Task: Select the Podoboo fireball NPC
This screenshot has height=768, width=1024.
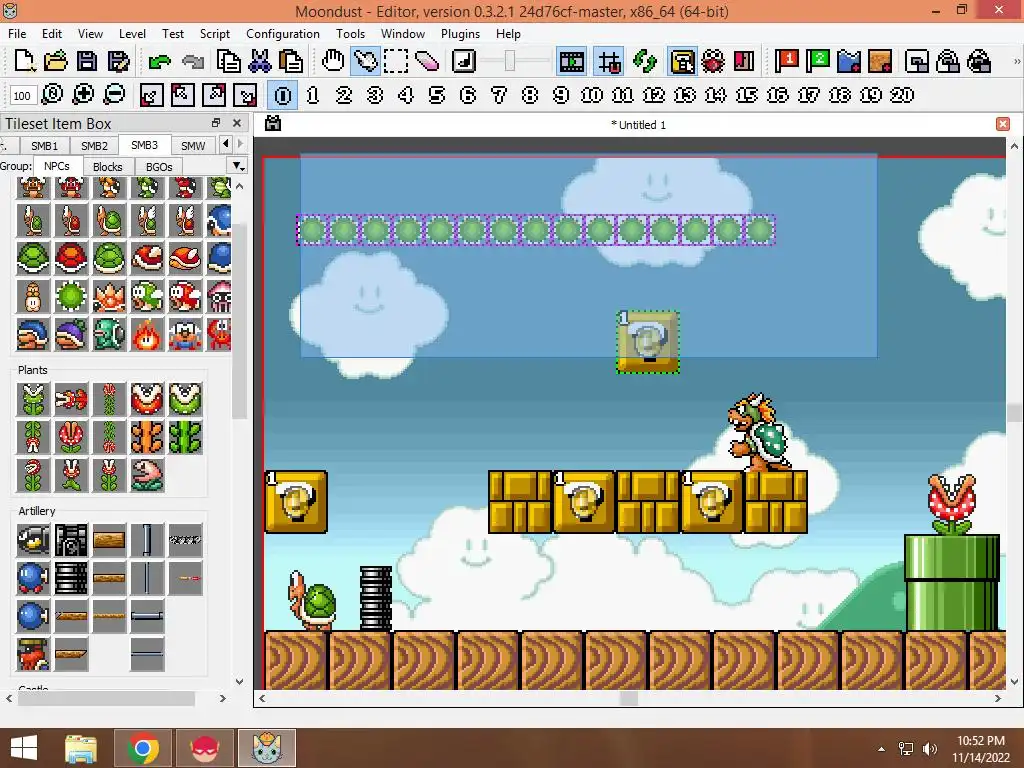Action: tap(147, 334)
